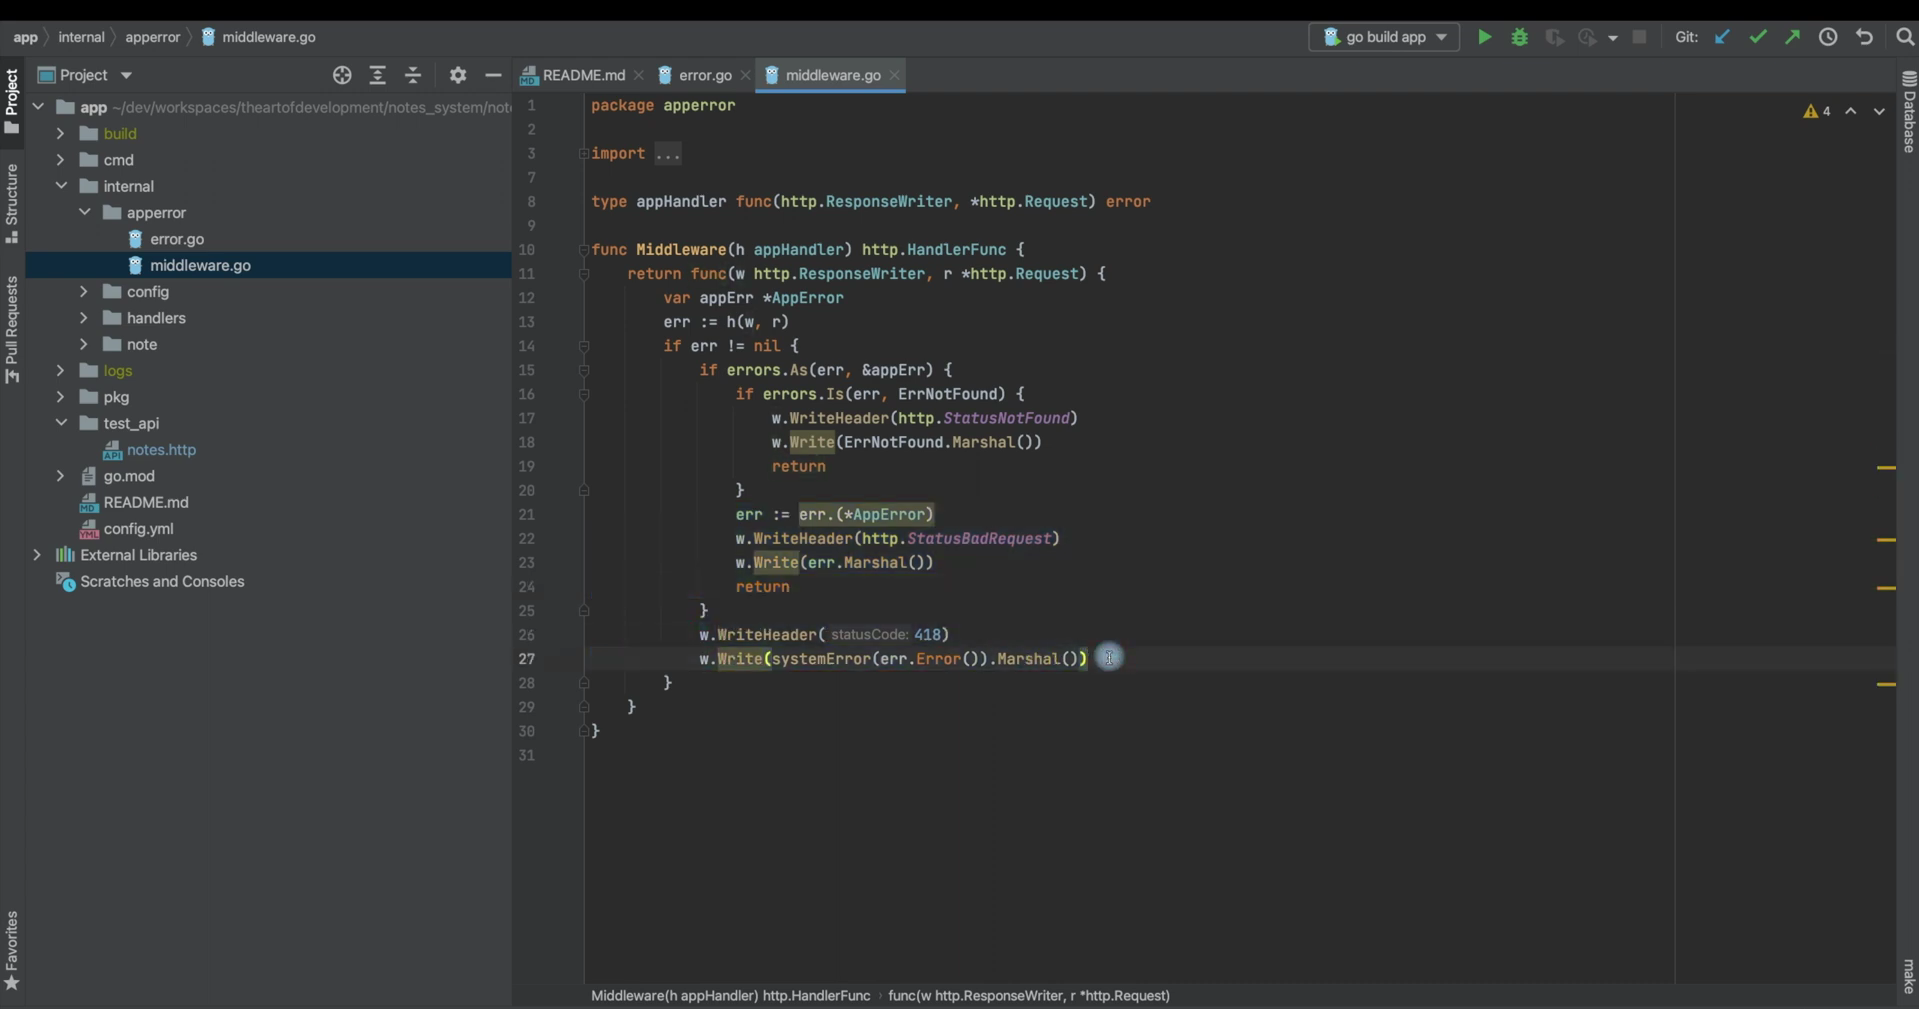Viewport: 1919px width, 1009px height.
Task: Collapse all in Project panel
Action: pyautogui.click(x=413, y=75)
